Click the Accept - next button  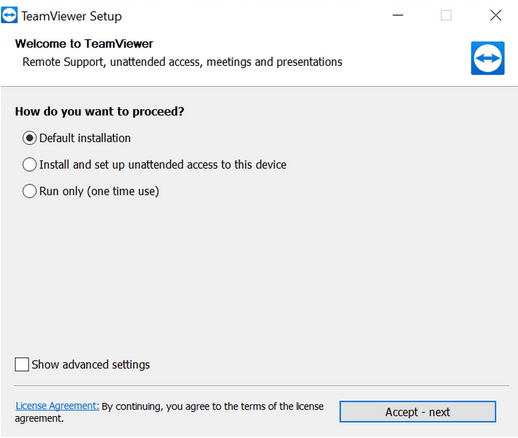(x=418, y=412)
